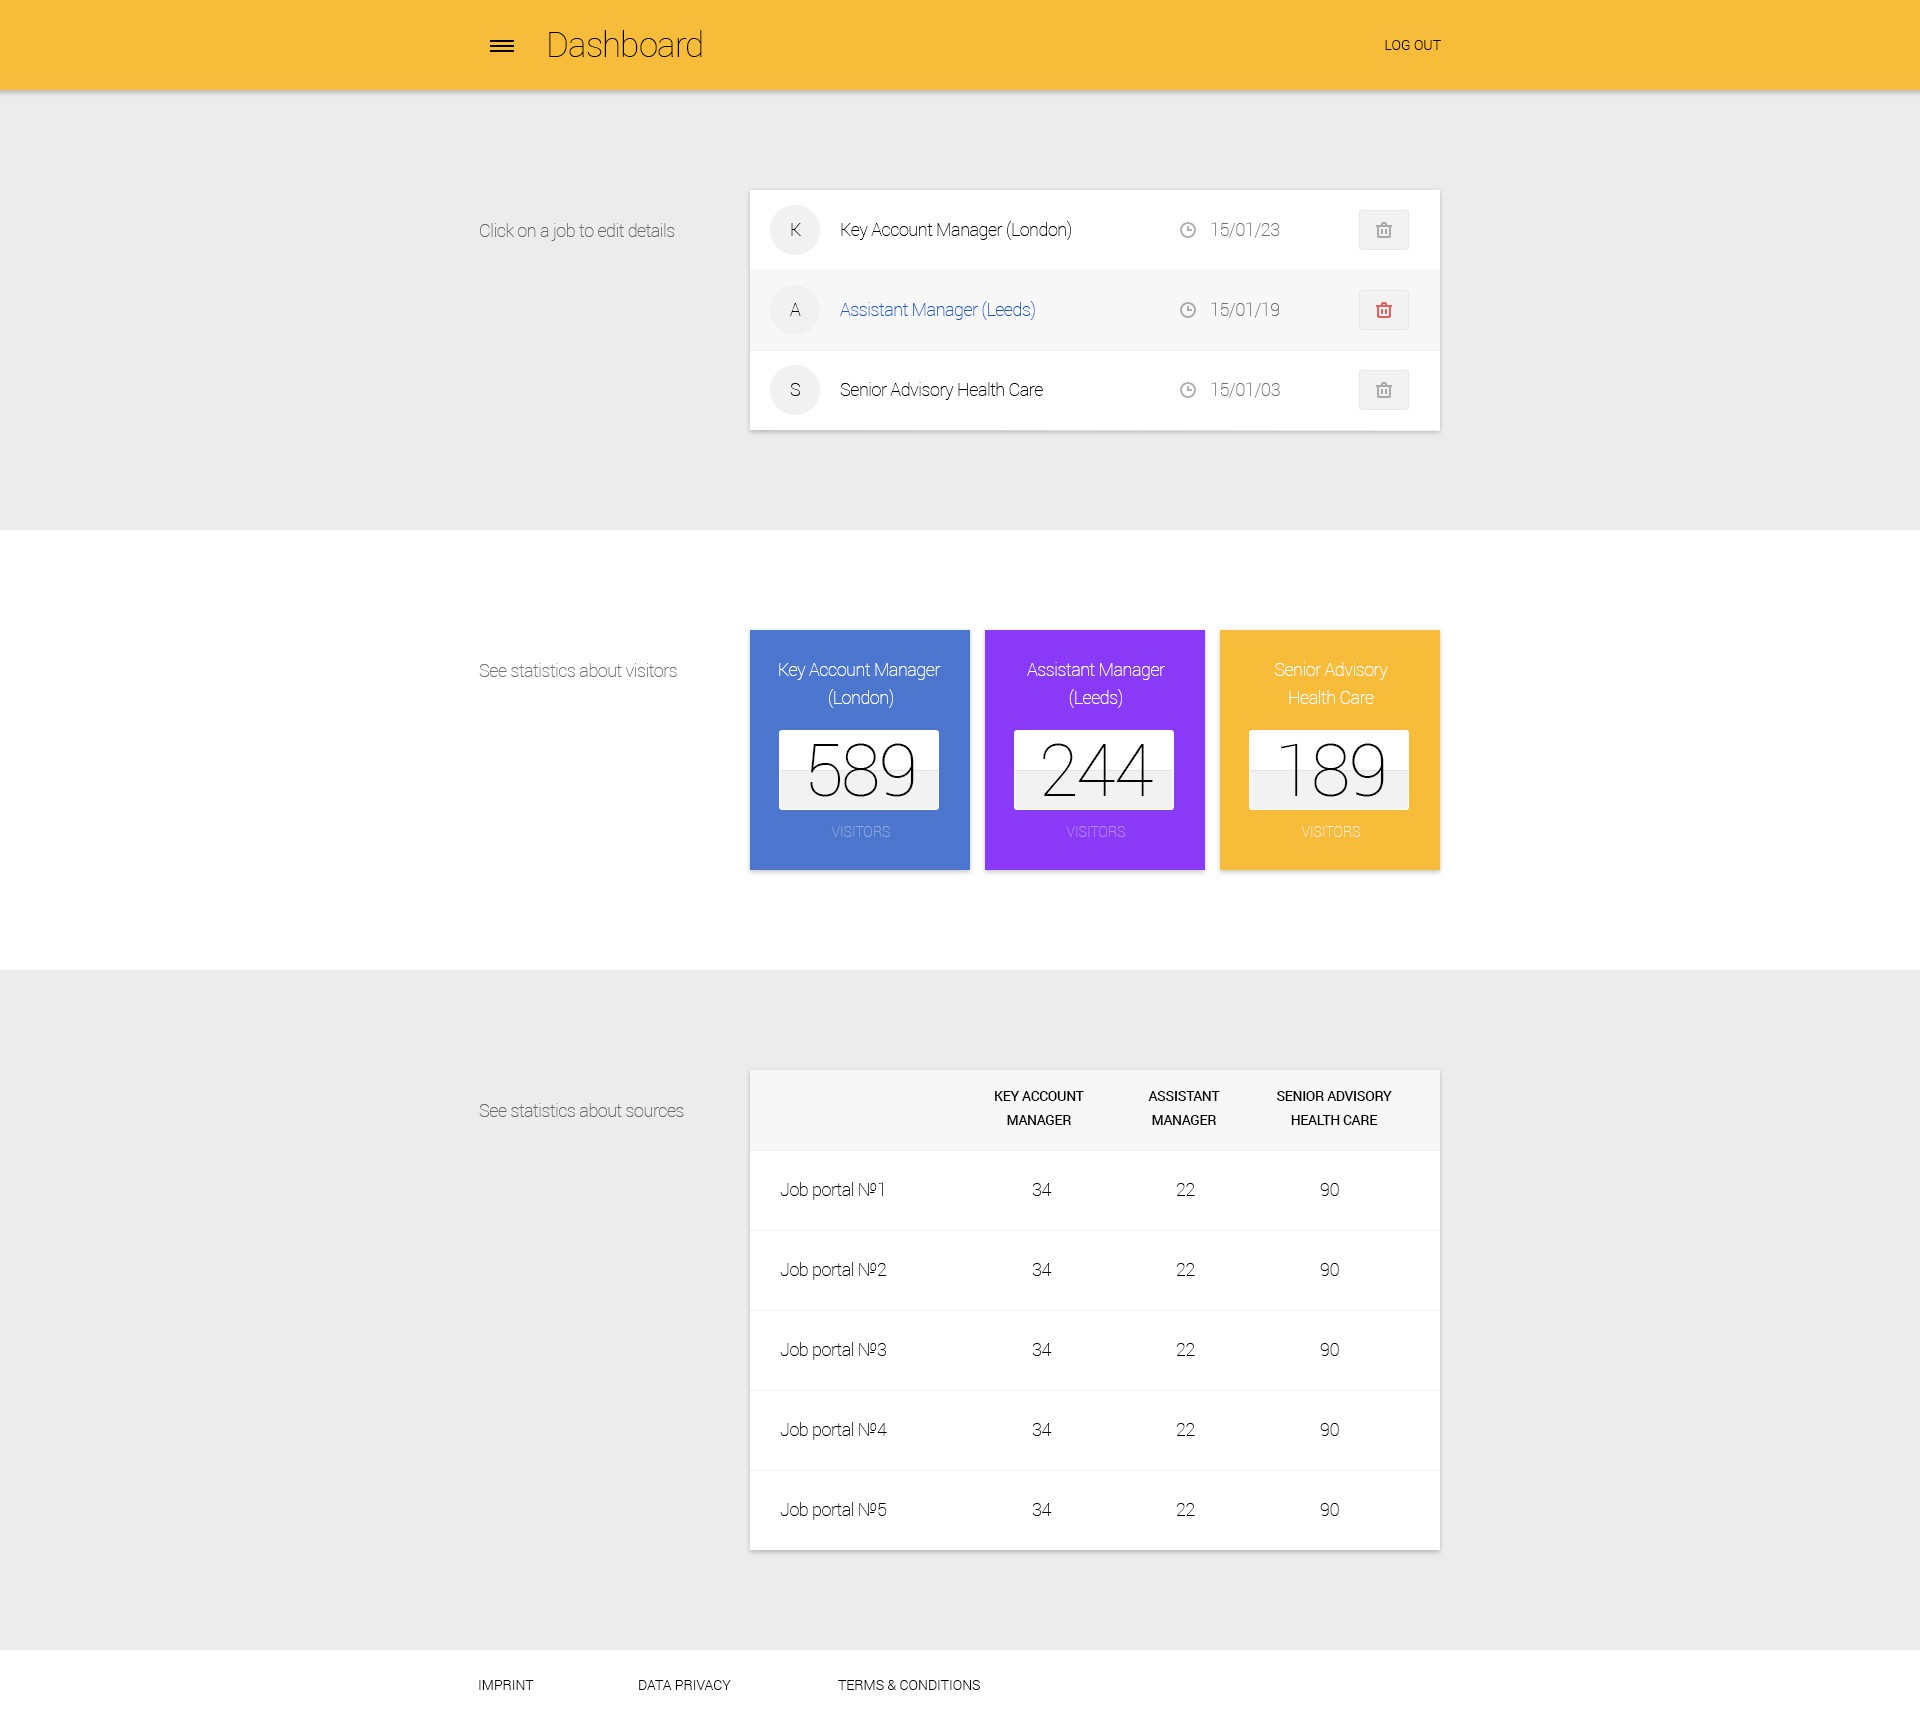This screenshot has width=1920, height=1720.
Task: Open Assistant Manager (Leeds) job link
Action: [x=938, y=310]
